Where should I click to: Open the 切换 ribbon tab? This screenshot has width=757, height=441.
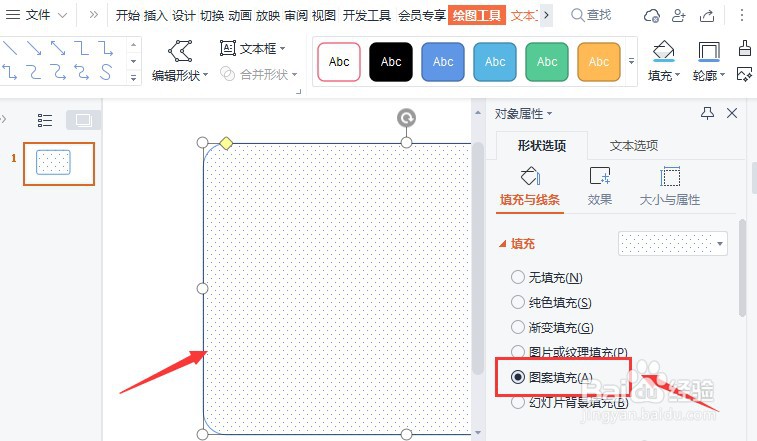pyautogui.click(x=212, y=15)
